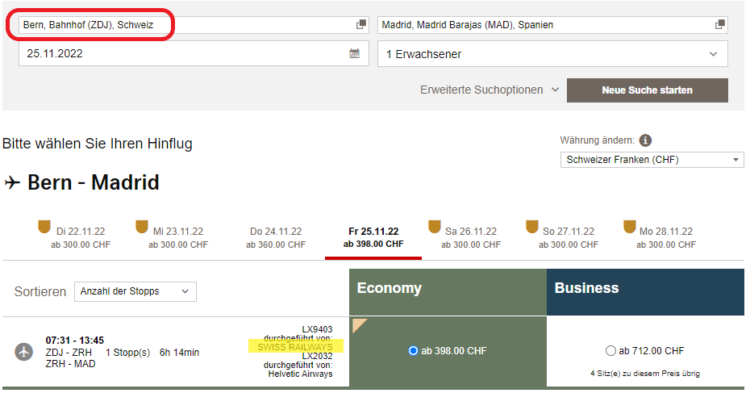The width and height of the screenshot is (750, 393).
Task: Expand Erweiterte Suchoptionen
Action: 489,90
